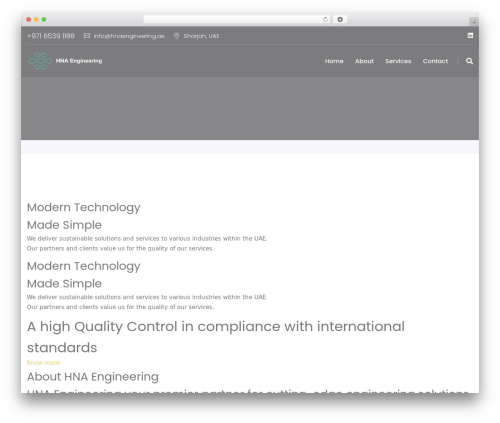
Task: Click the phone number +971 6539 1188
Action: (51, 36)
